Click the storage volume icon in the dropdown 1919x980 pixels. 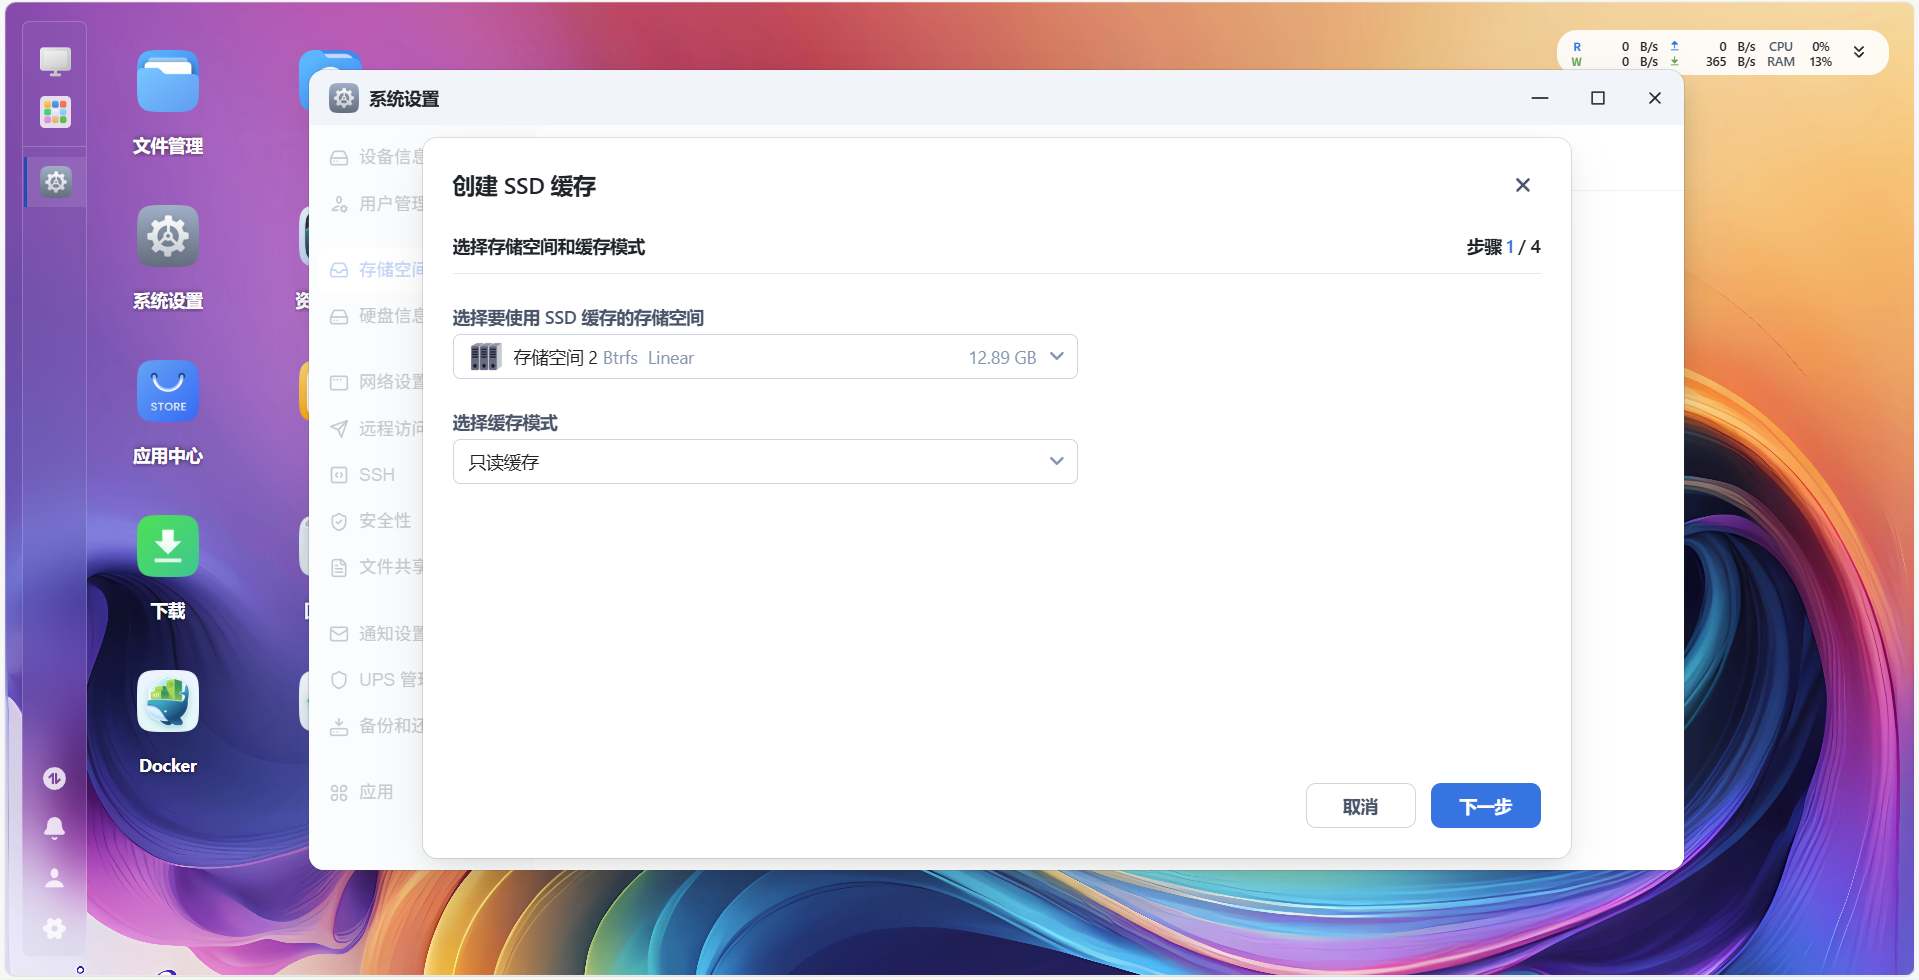485,357
